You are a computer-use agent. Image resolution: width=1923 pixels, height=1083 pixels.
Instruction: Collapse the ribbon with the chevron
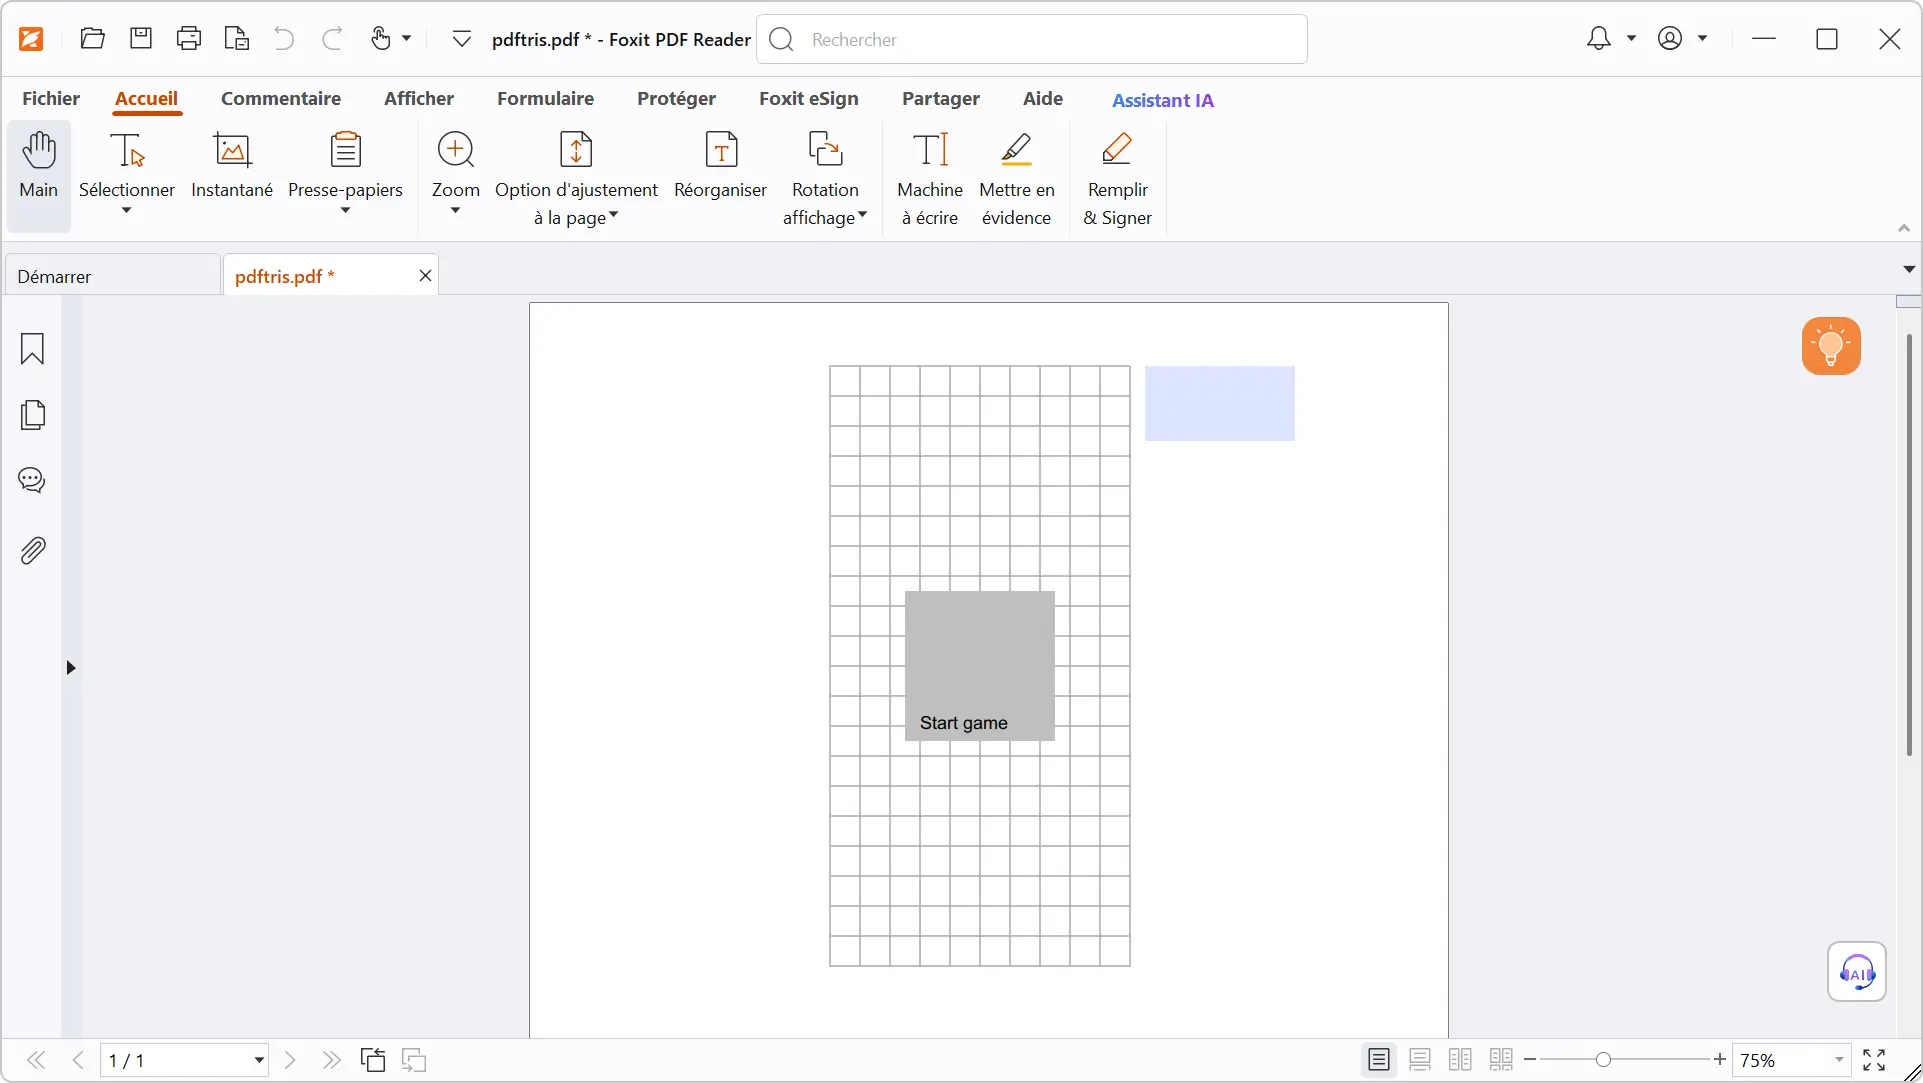click(1904, 229)
